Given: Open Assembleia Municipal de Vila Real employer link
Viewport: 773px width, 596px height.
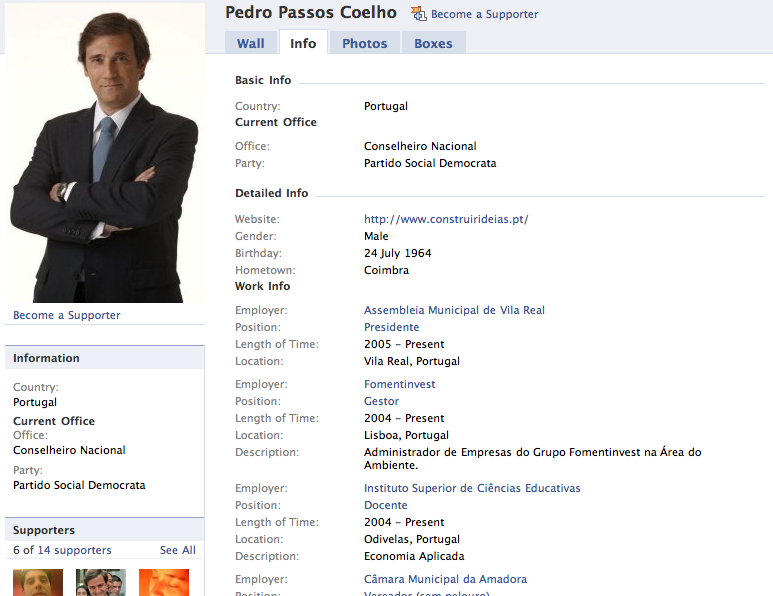Looking at the screenshot, I should [454, 311].
